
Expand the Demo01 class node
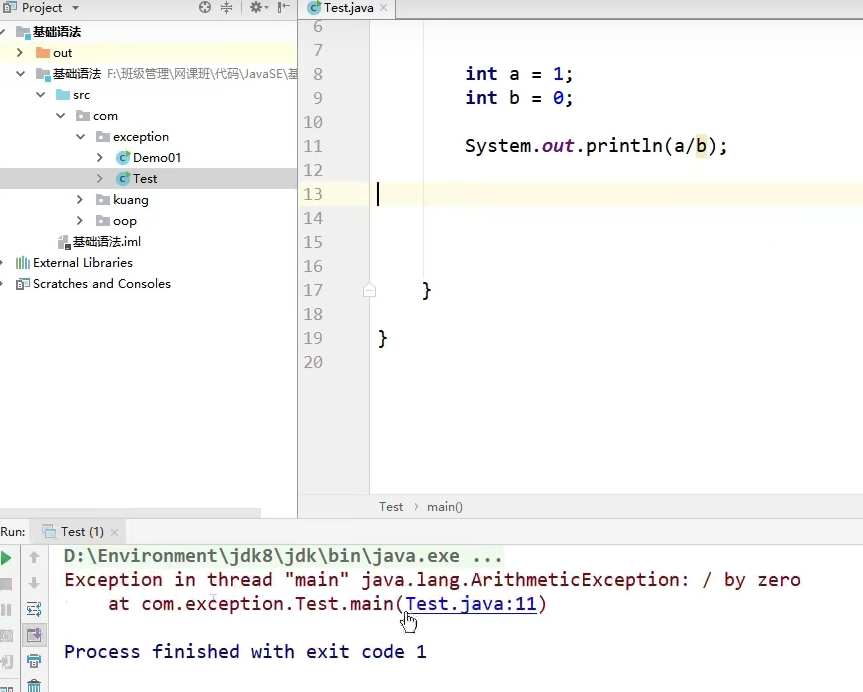pyautogui.click(x=100, y=157)
